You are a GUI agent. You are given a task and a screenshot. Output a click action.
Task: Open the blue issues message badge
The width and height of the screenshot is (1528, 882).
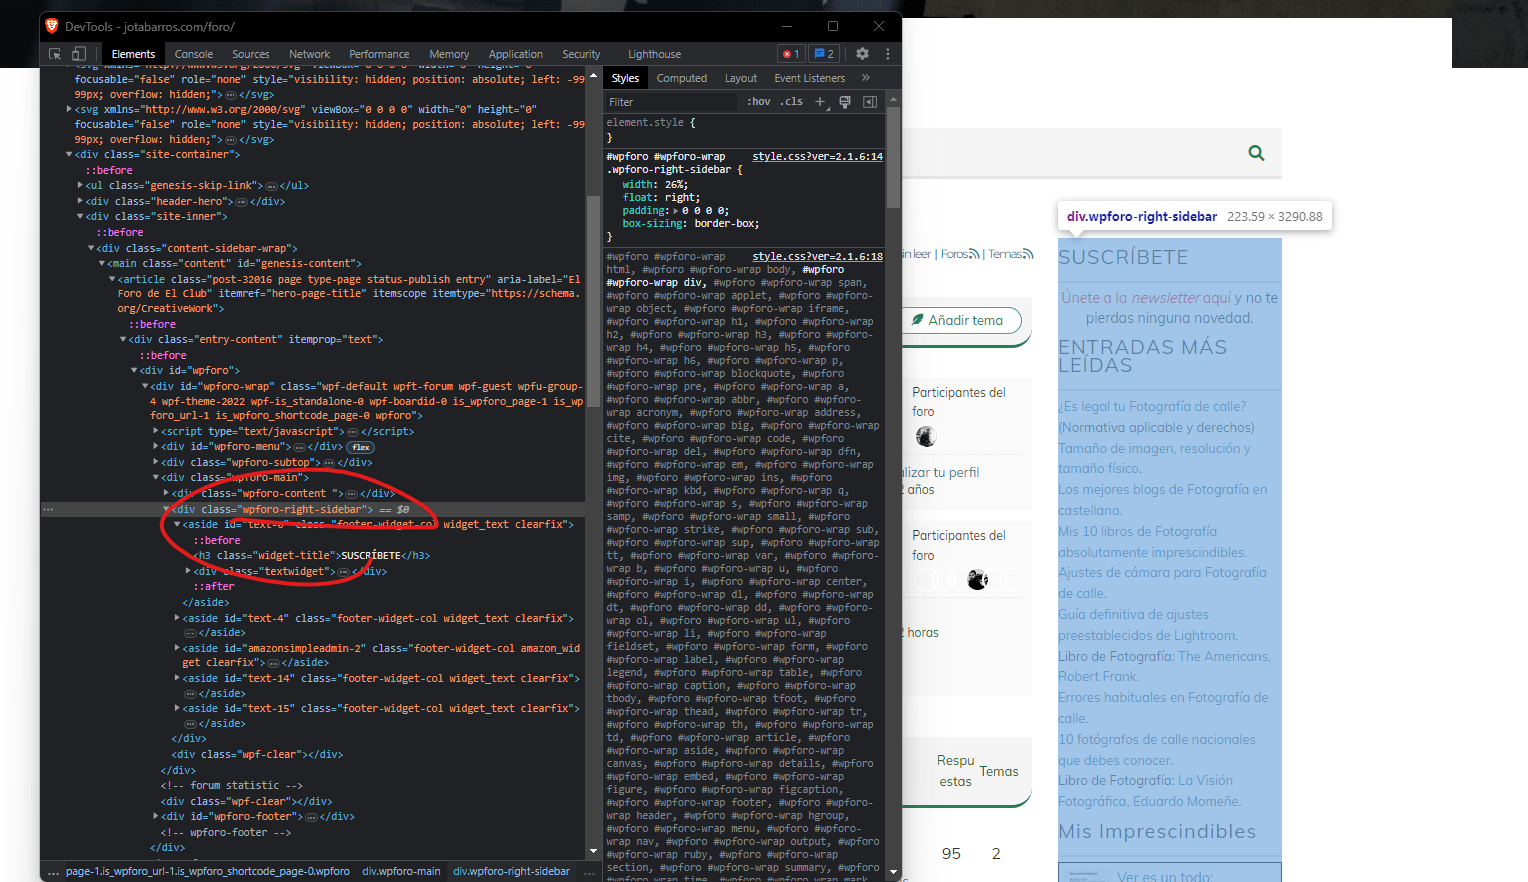(824, 54)
